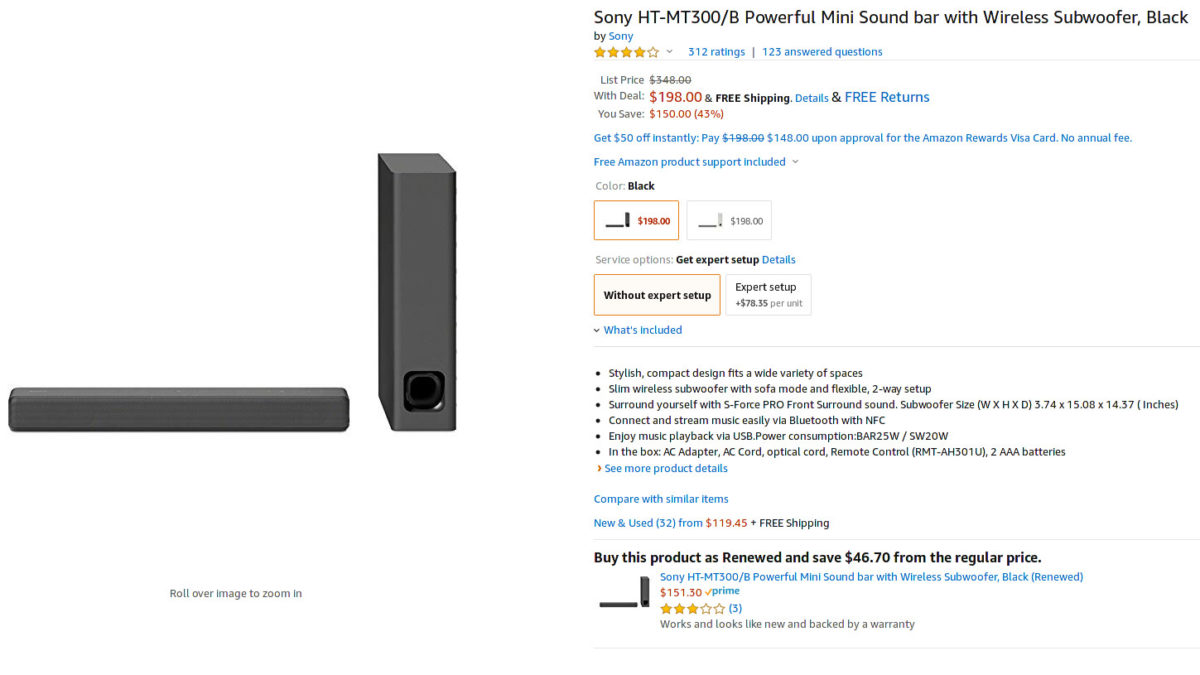
Task: Choose the second, non-black color swatch
Action: [x=729, y=221]
